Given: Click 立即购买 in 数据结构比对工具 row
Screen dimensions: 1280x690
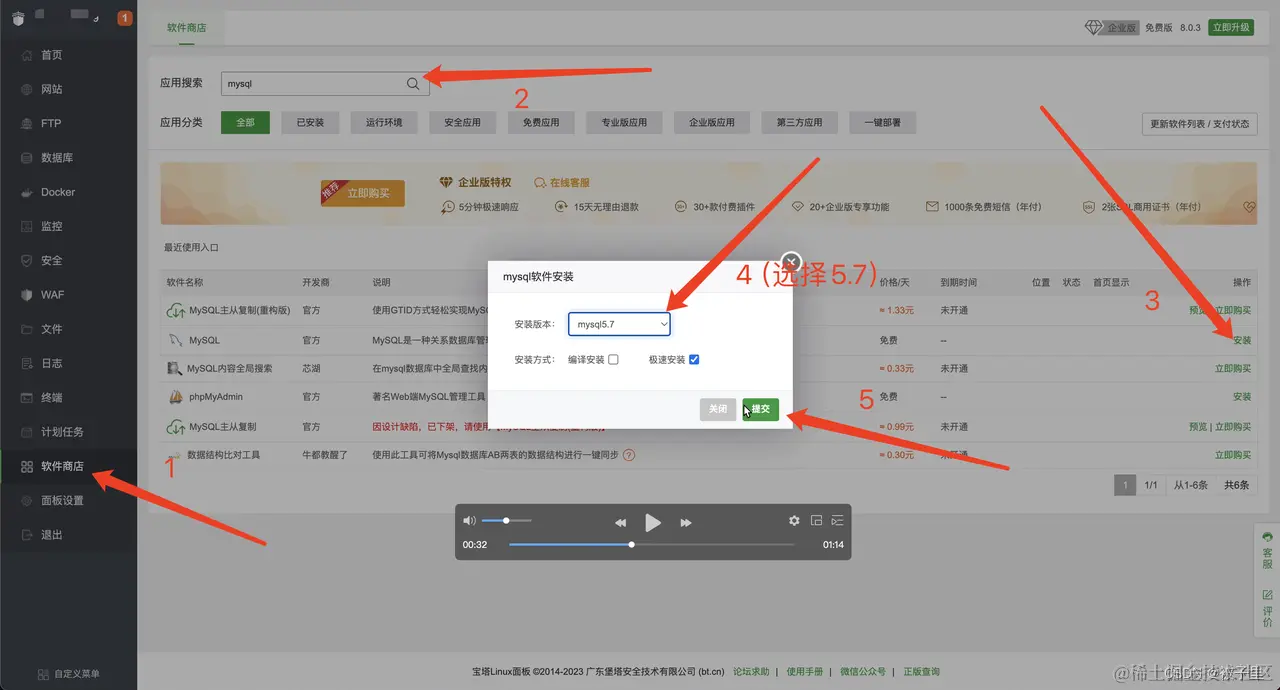Looking at the screenshot, I should 1233,455.
